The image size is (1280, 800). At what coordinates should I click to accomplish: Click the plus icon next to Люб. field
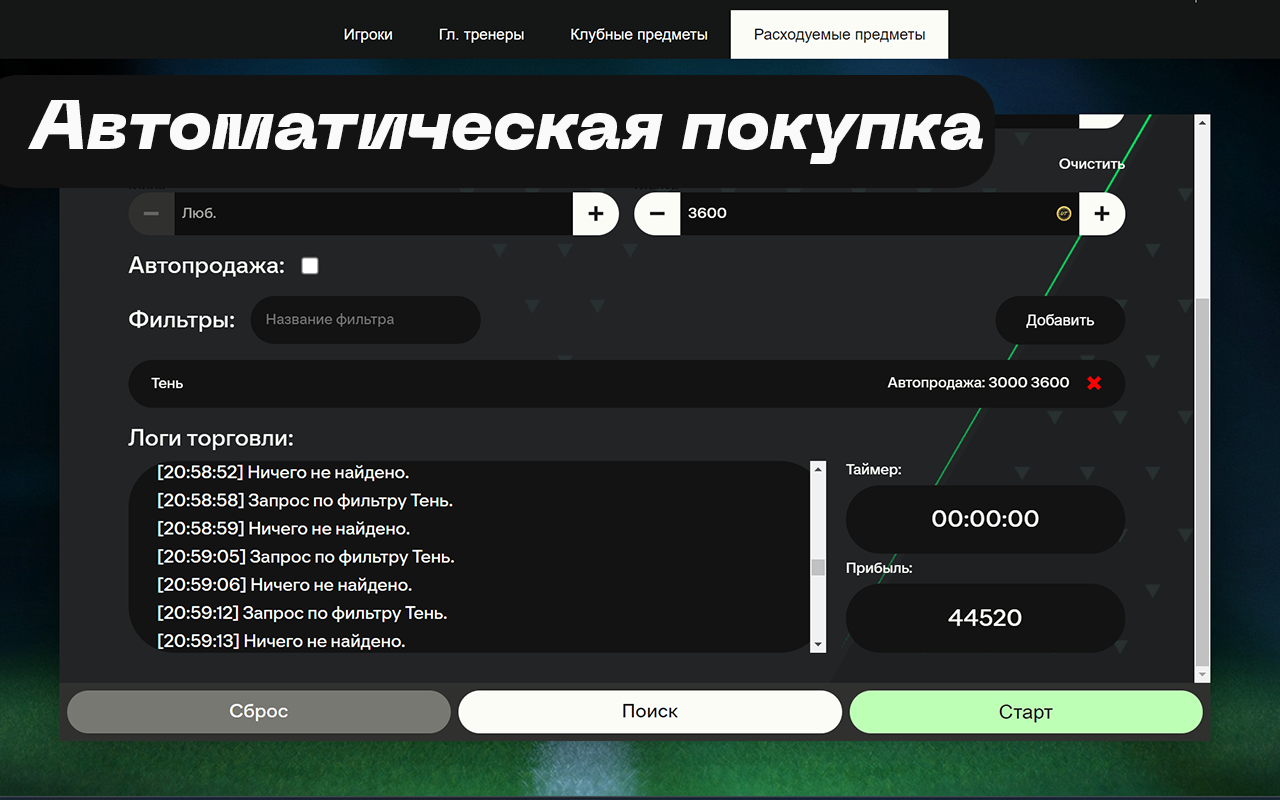pos(595,213)
